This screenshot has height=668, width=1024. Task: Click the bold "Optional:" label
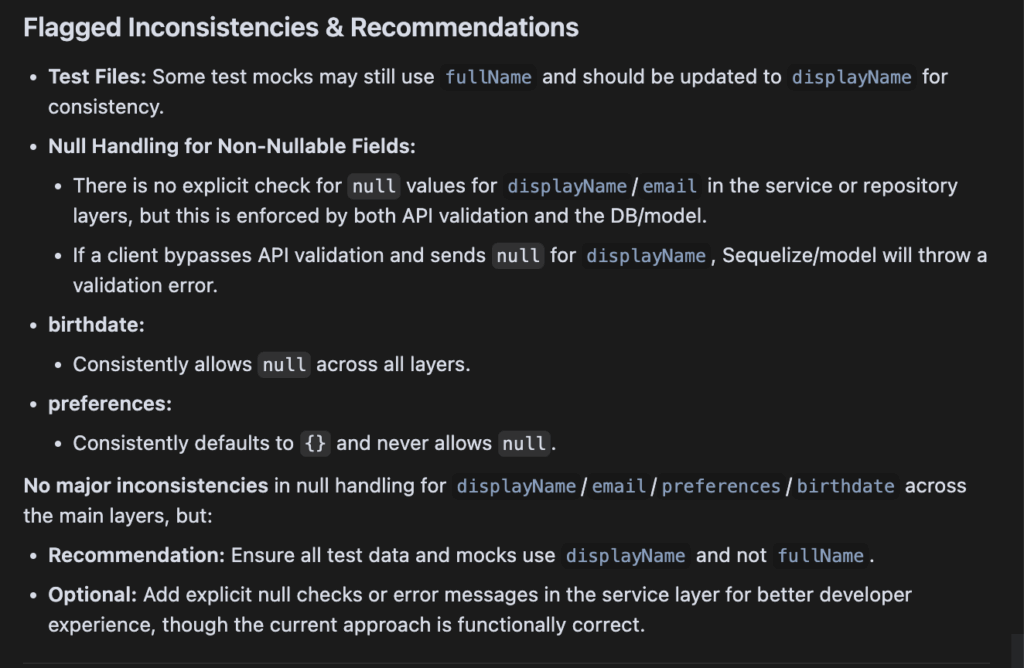coord(92,595)
